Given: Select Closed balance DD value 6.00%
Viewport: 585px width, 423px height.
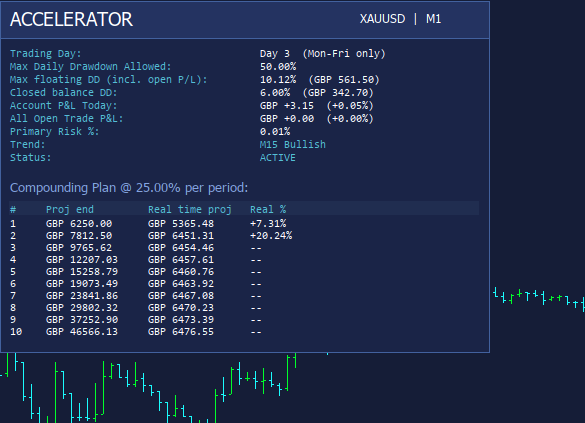Looking at the screenshot, I should click(x=275, y=93).
